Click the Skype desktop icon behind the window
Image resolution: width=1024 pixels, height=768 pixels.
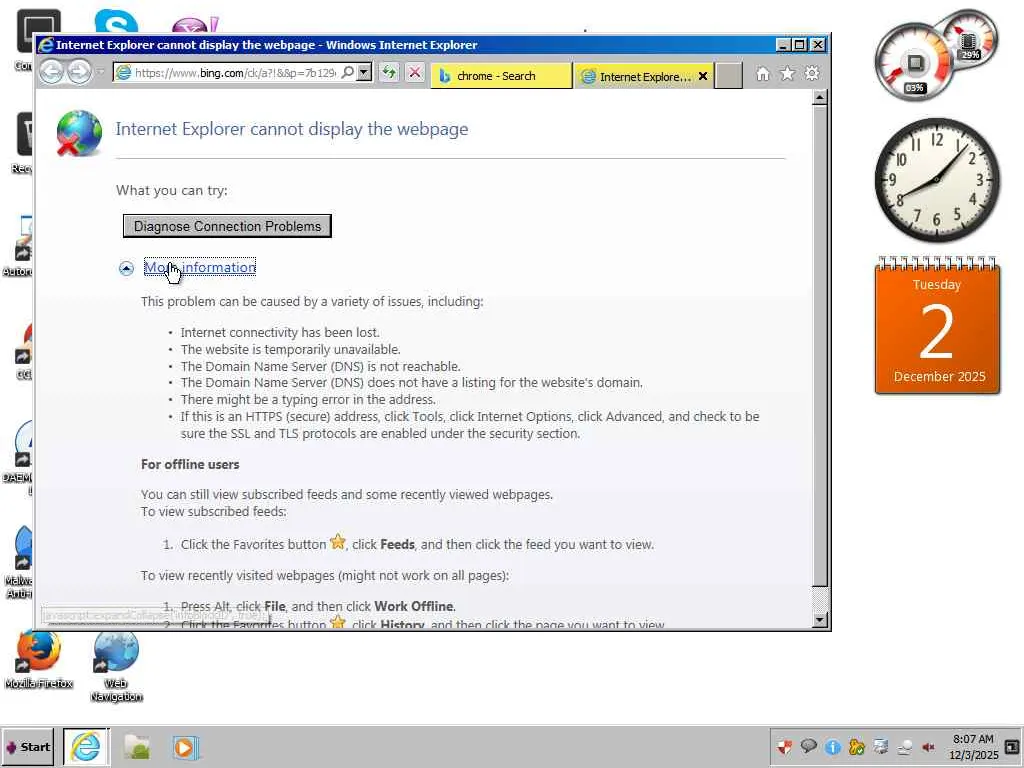(x=116, y=21)
